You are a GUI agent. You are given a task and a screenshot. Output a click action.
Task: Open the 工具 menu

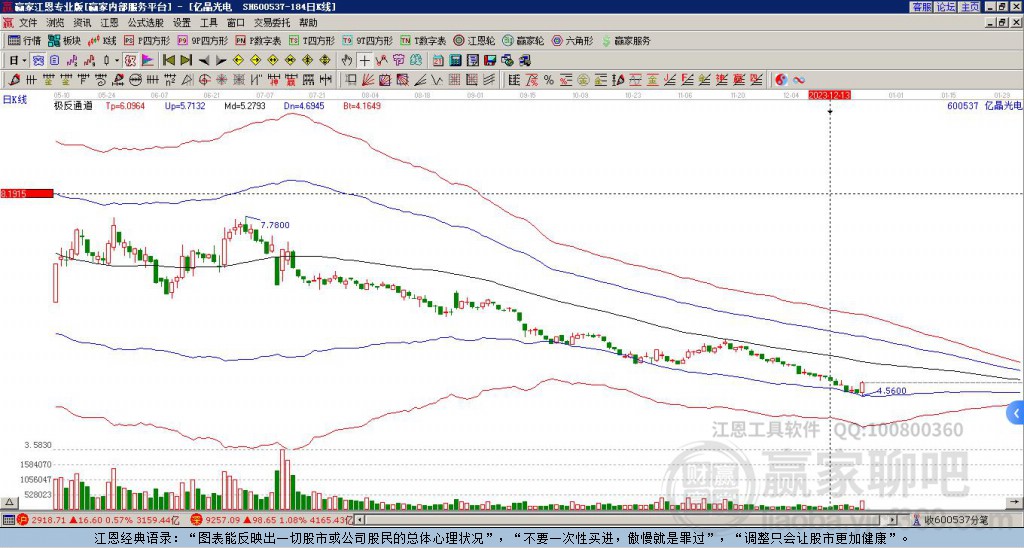coord(208,23)
